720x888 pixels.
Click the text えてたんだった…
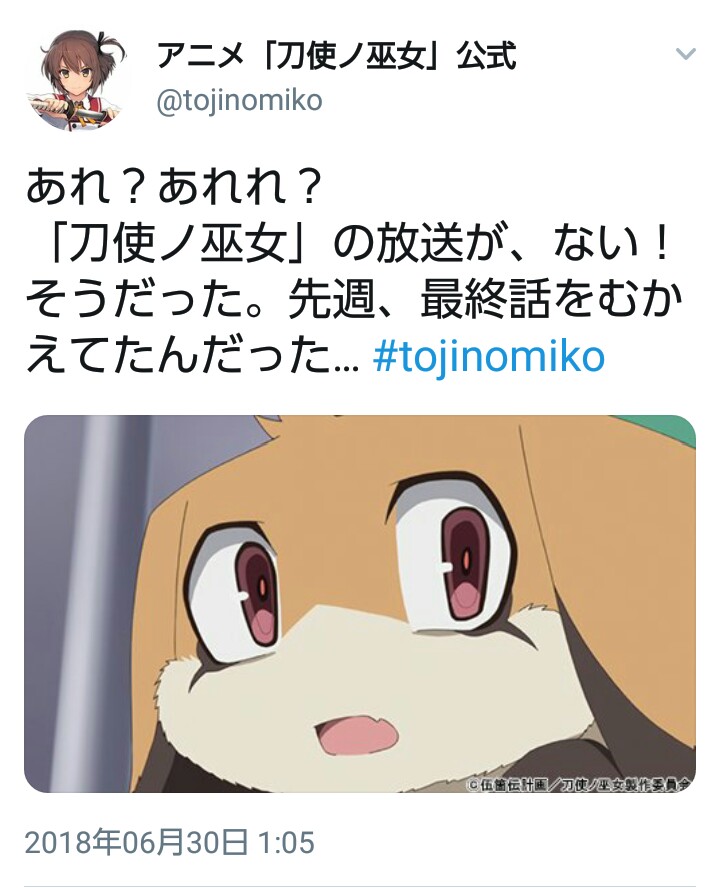click(193, 357)
